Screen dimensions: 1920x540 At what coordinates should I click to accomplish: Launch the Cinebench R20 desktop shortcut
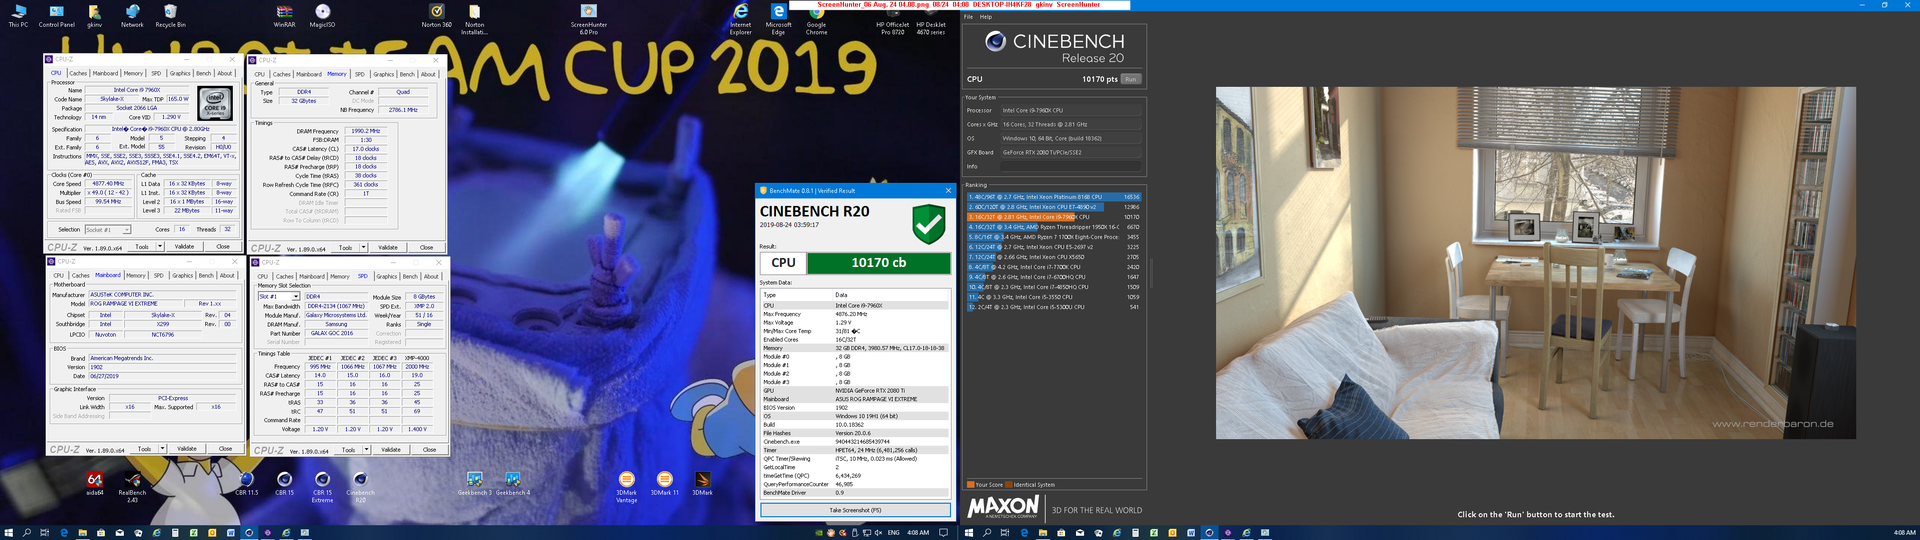click(x=360, y=486)
